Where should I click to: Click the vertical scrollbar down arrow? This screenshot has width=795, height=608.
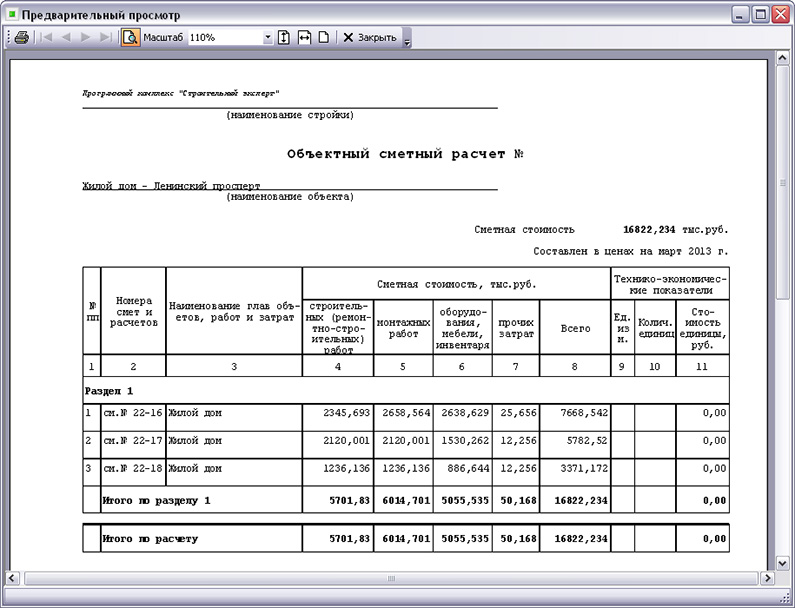(782, 562)
